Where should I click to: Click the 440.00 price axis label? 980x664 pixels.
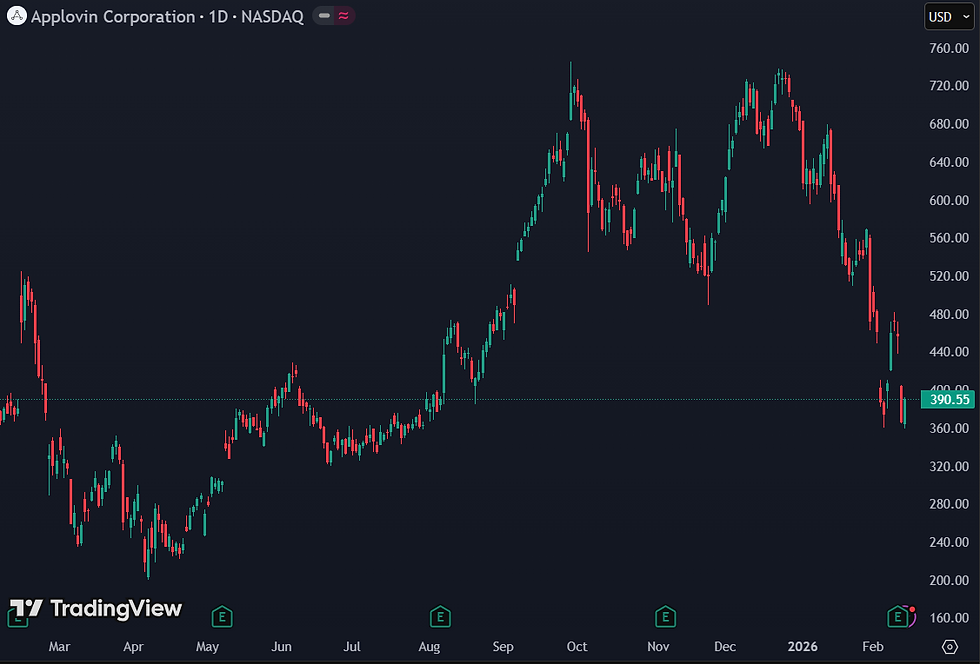pyautogui.click(x=949, y=351)
